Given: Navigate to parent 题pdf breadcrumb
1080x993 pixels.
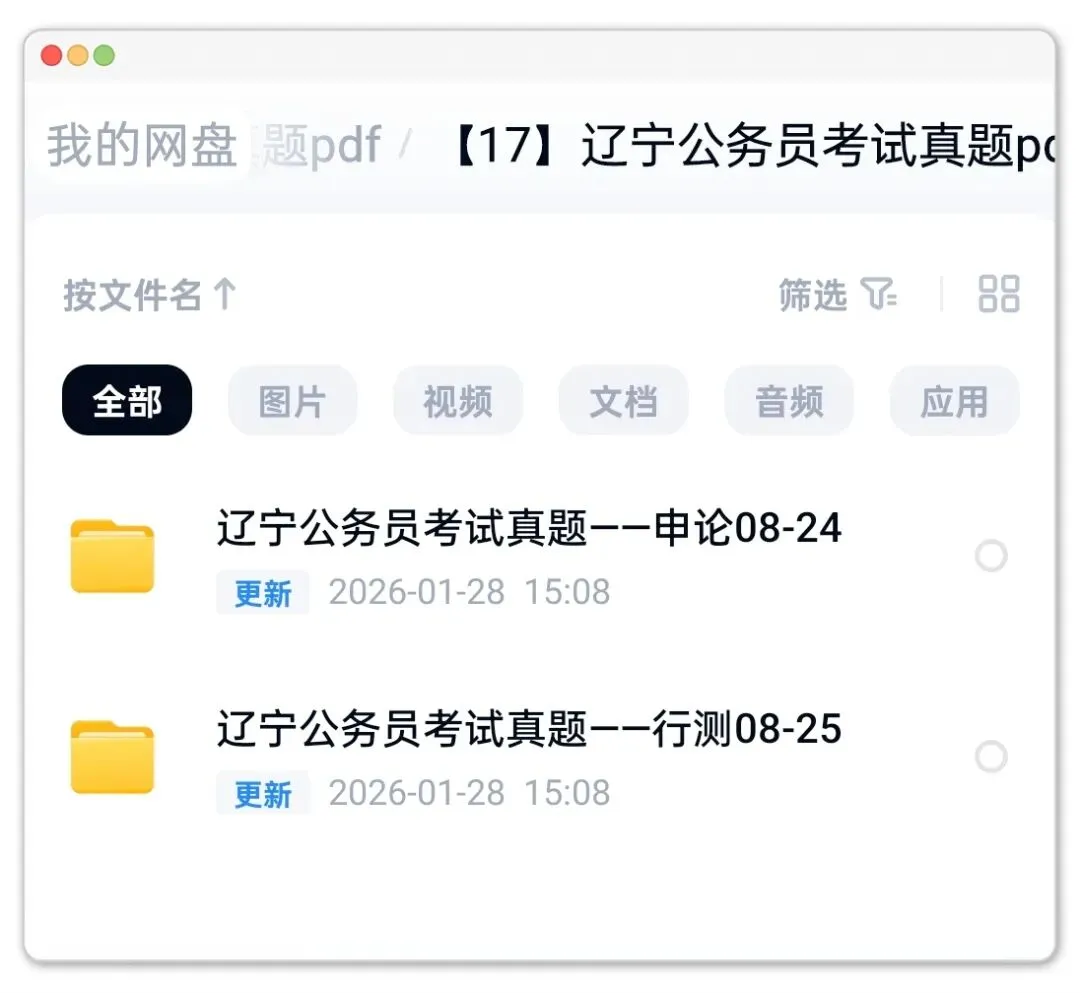Looking at the screenshot, I should tap(320, 145).
